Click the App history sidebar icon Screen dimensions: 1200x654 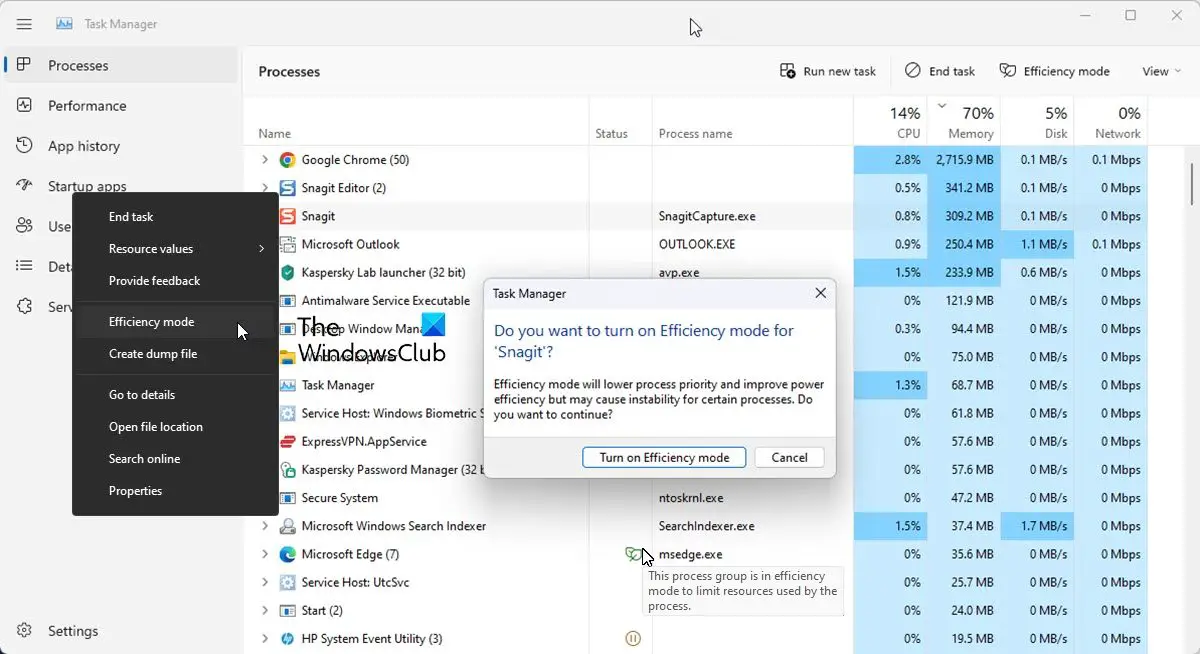pos(26,146)
